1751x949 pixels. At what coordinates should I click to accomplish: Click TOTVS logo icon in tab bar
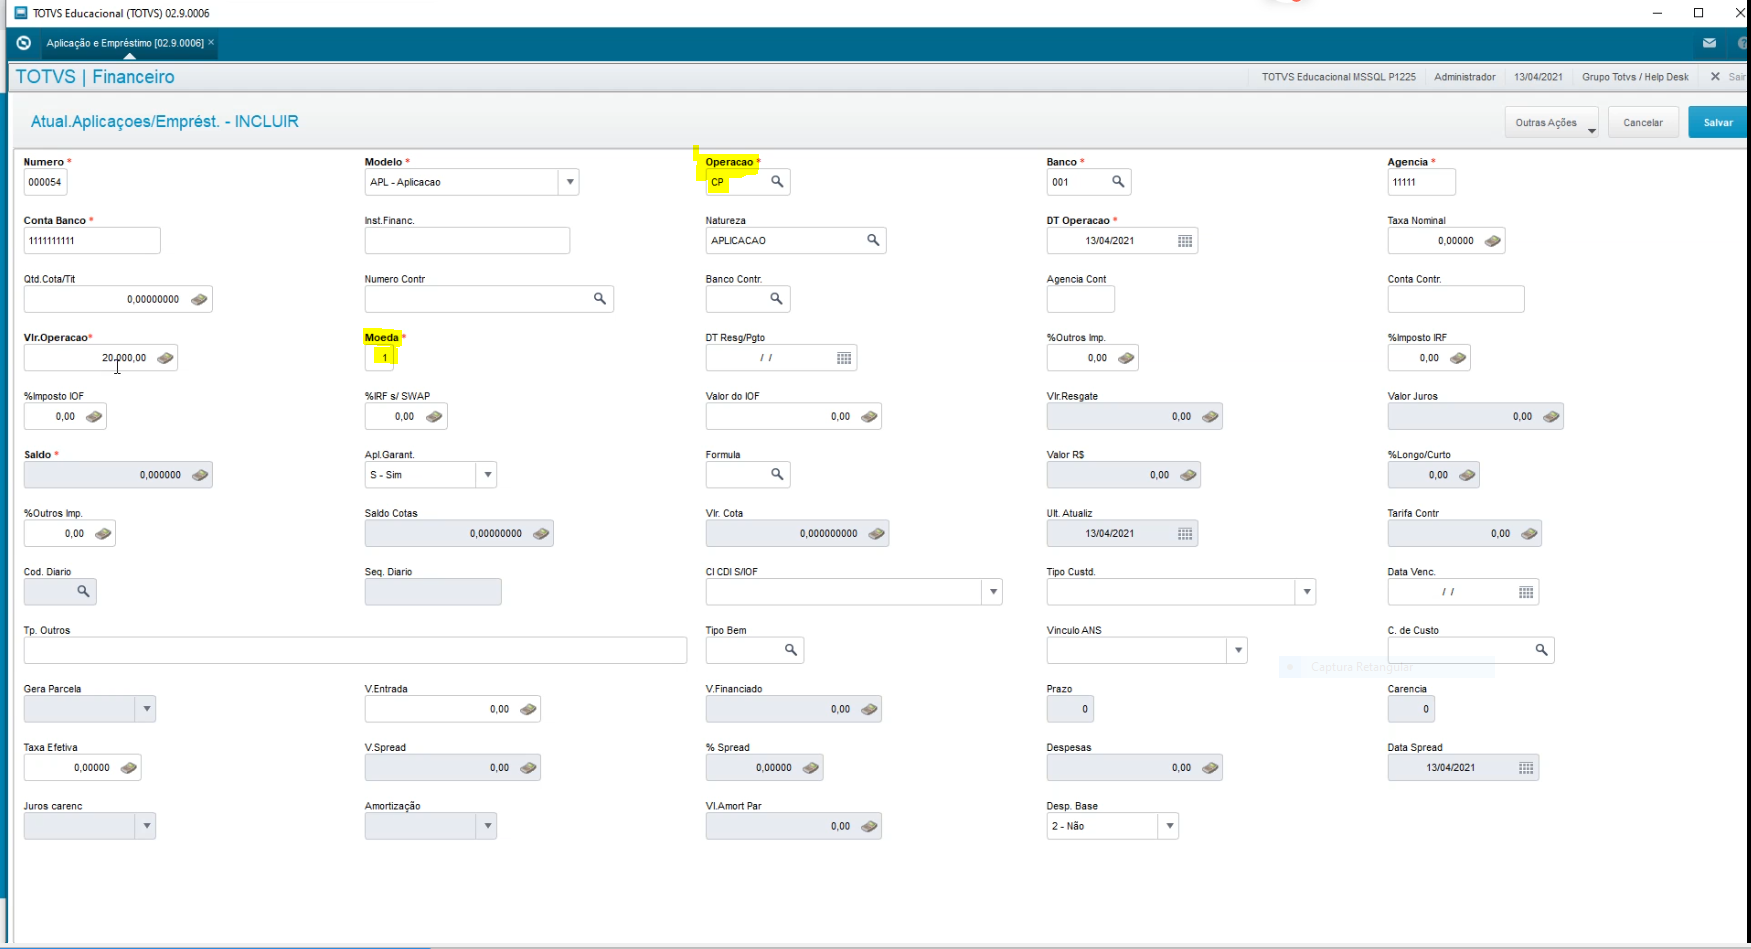coord(24,43)
